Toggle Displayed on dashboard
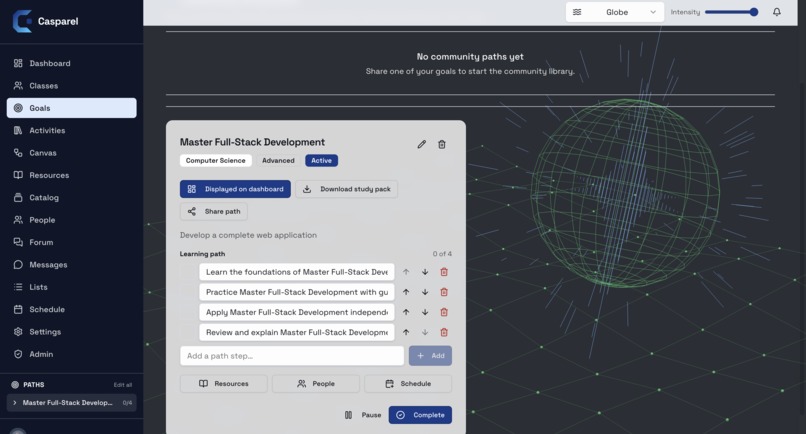The image size is (806, 434). coord(235,189)
